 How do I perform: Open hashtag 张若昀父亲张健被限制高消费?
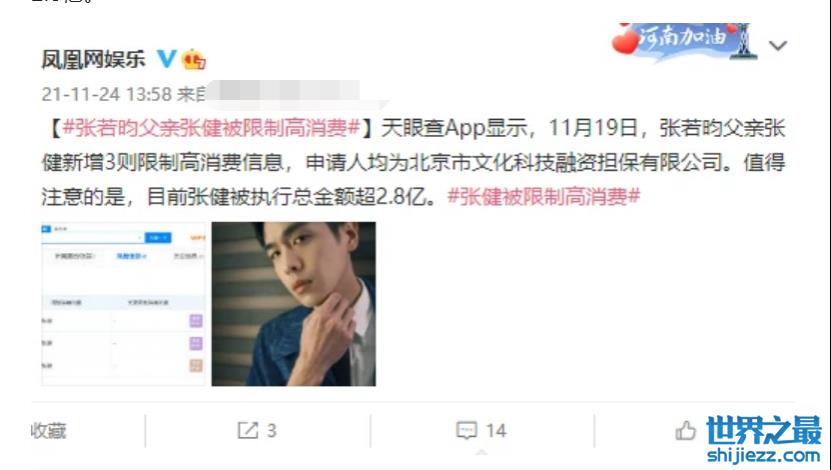(x=211, y=128)
